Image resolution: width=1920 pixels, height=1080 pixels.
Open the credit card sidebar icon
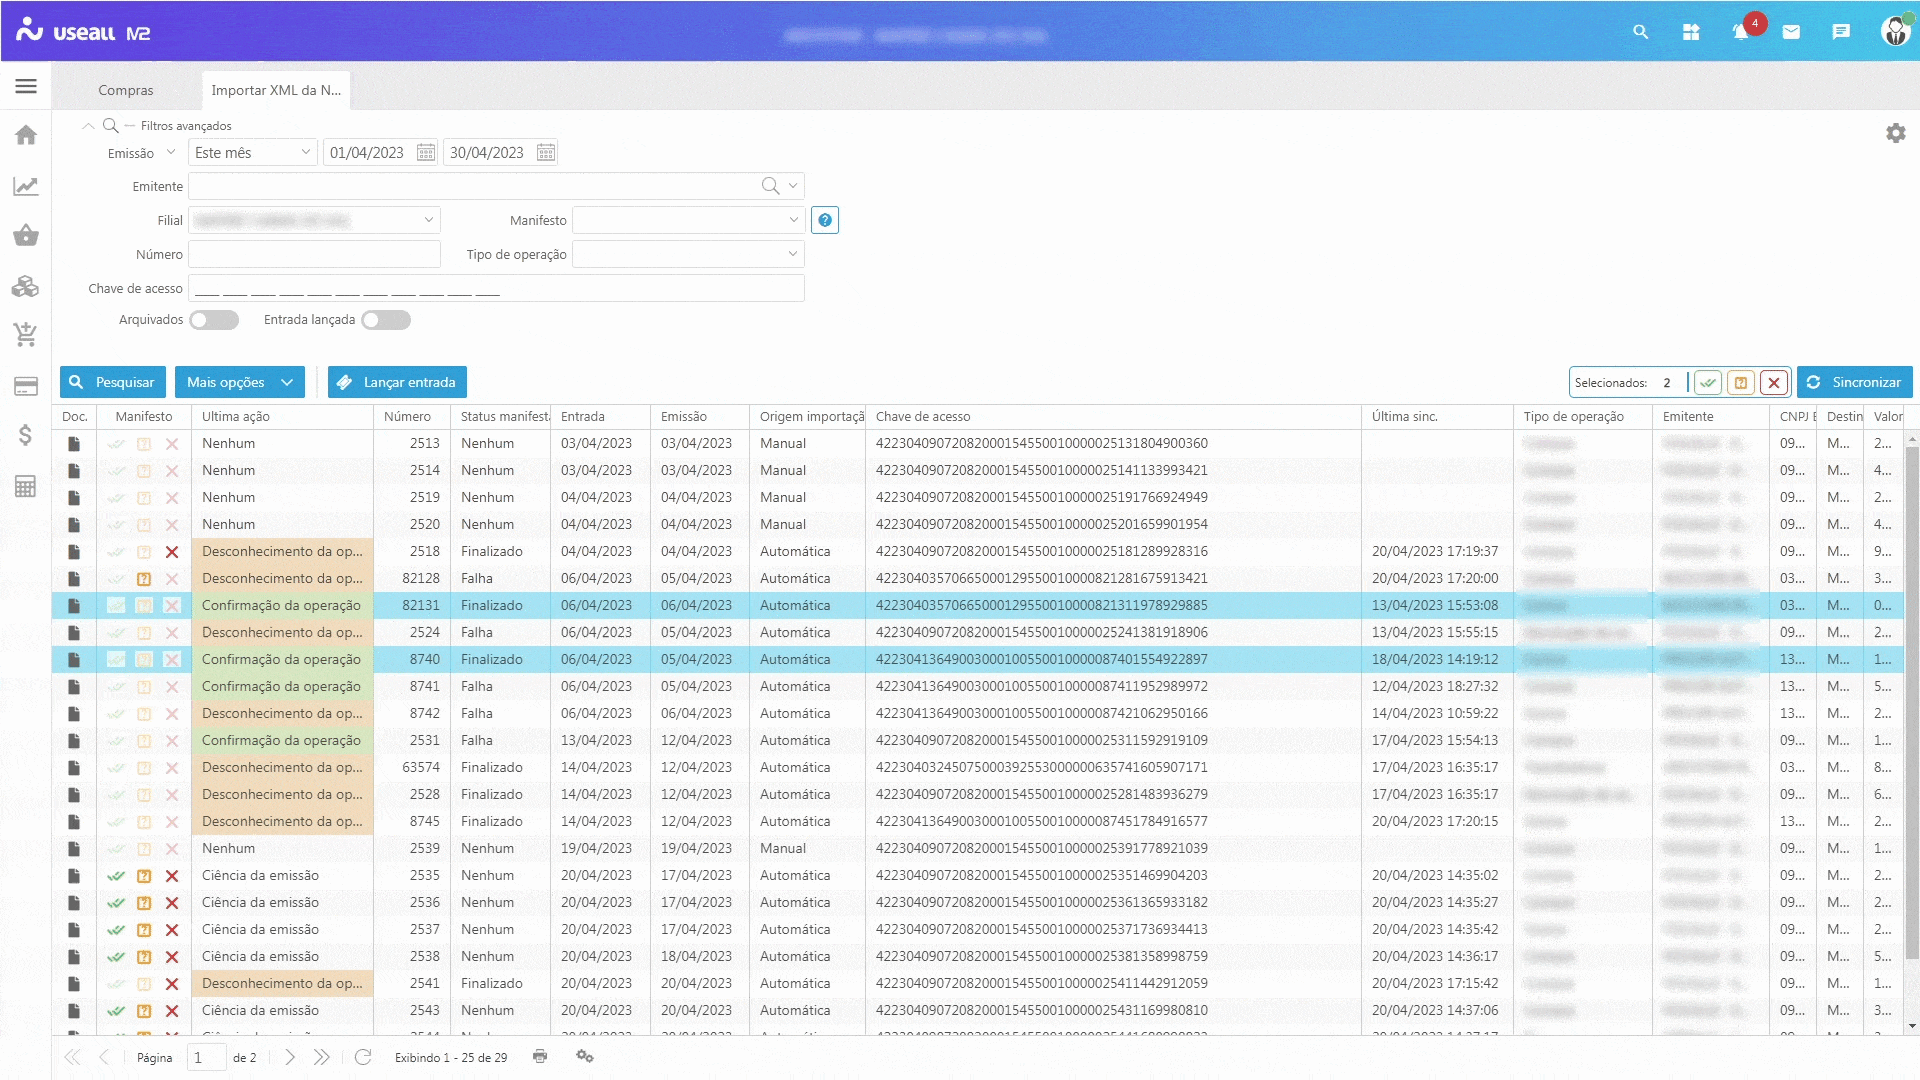(x=26, y=386)
